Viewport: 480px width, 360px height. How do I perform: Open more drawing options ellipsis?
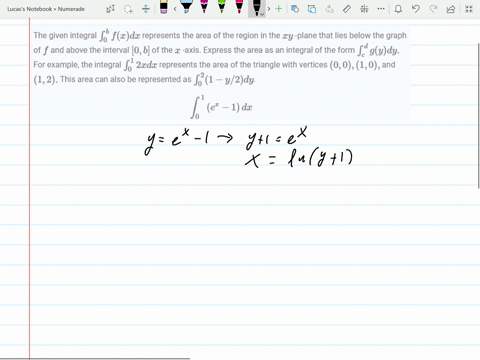coord(381,9)
